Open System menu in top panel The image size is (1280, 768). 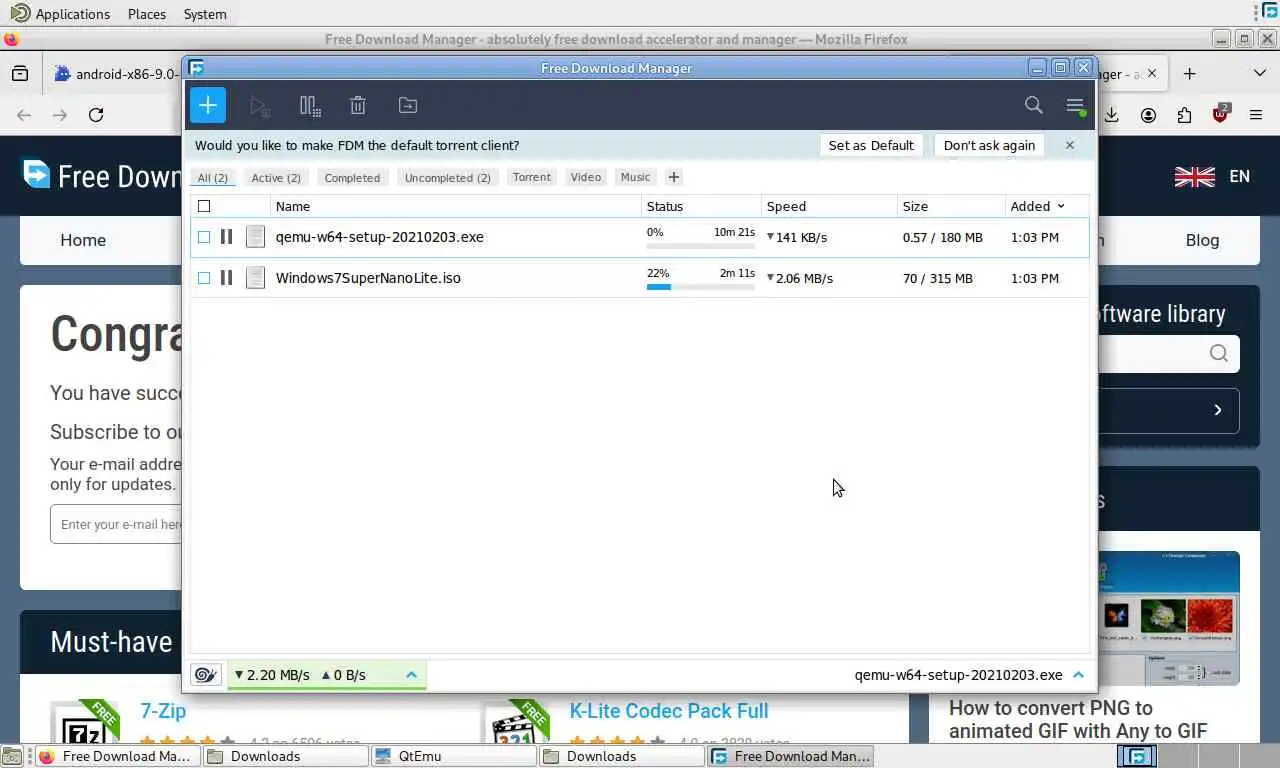click(205, 14)
